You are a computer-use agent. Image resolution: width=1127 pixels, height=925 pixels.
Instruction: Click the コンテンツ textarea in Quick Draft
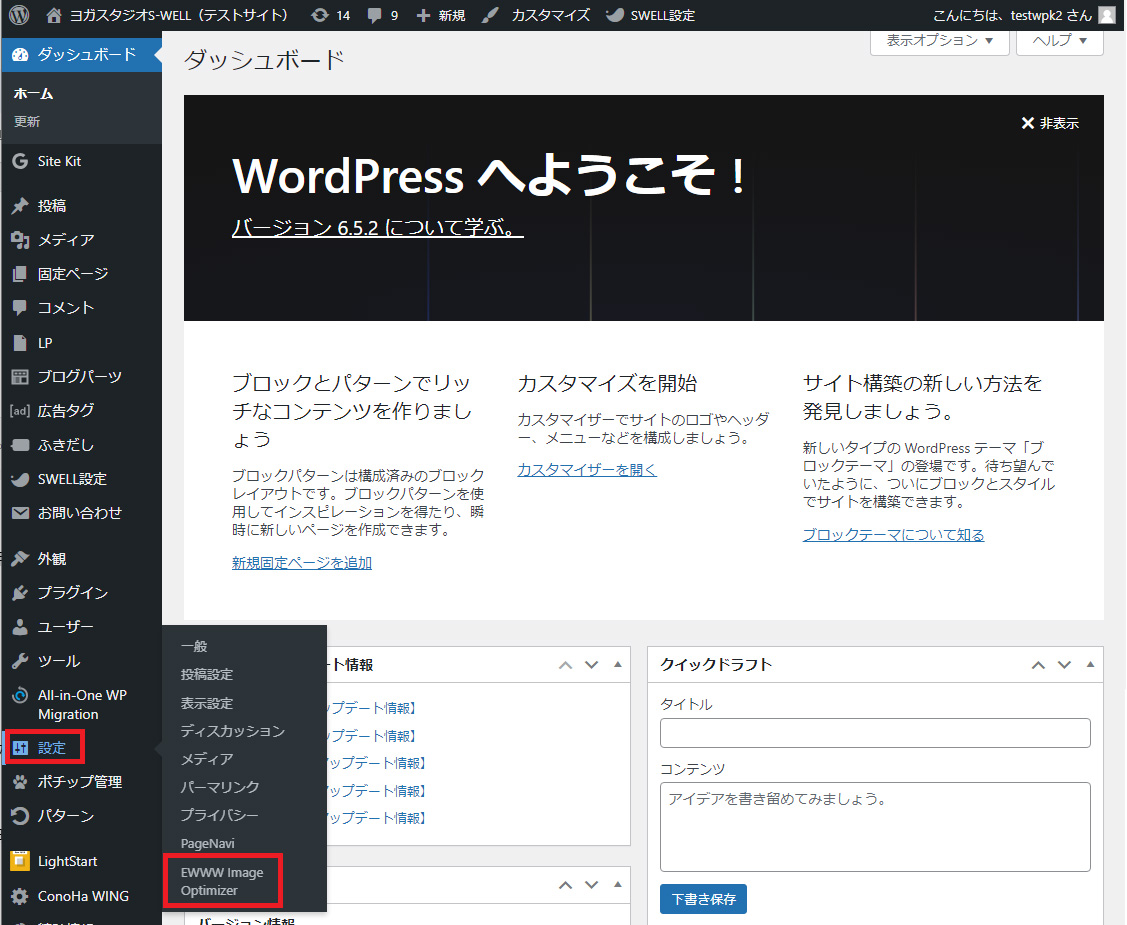[x=875, y=827]
